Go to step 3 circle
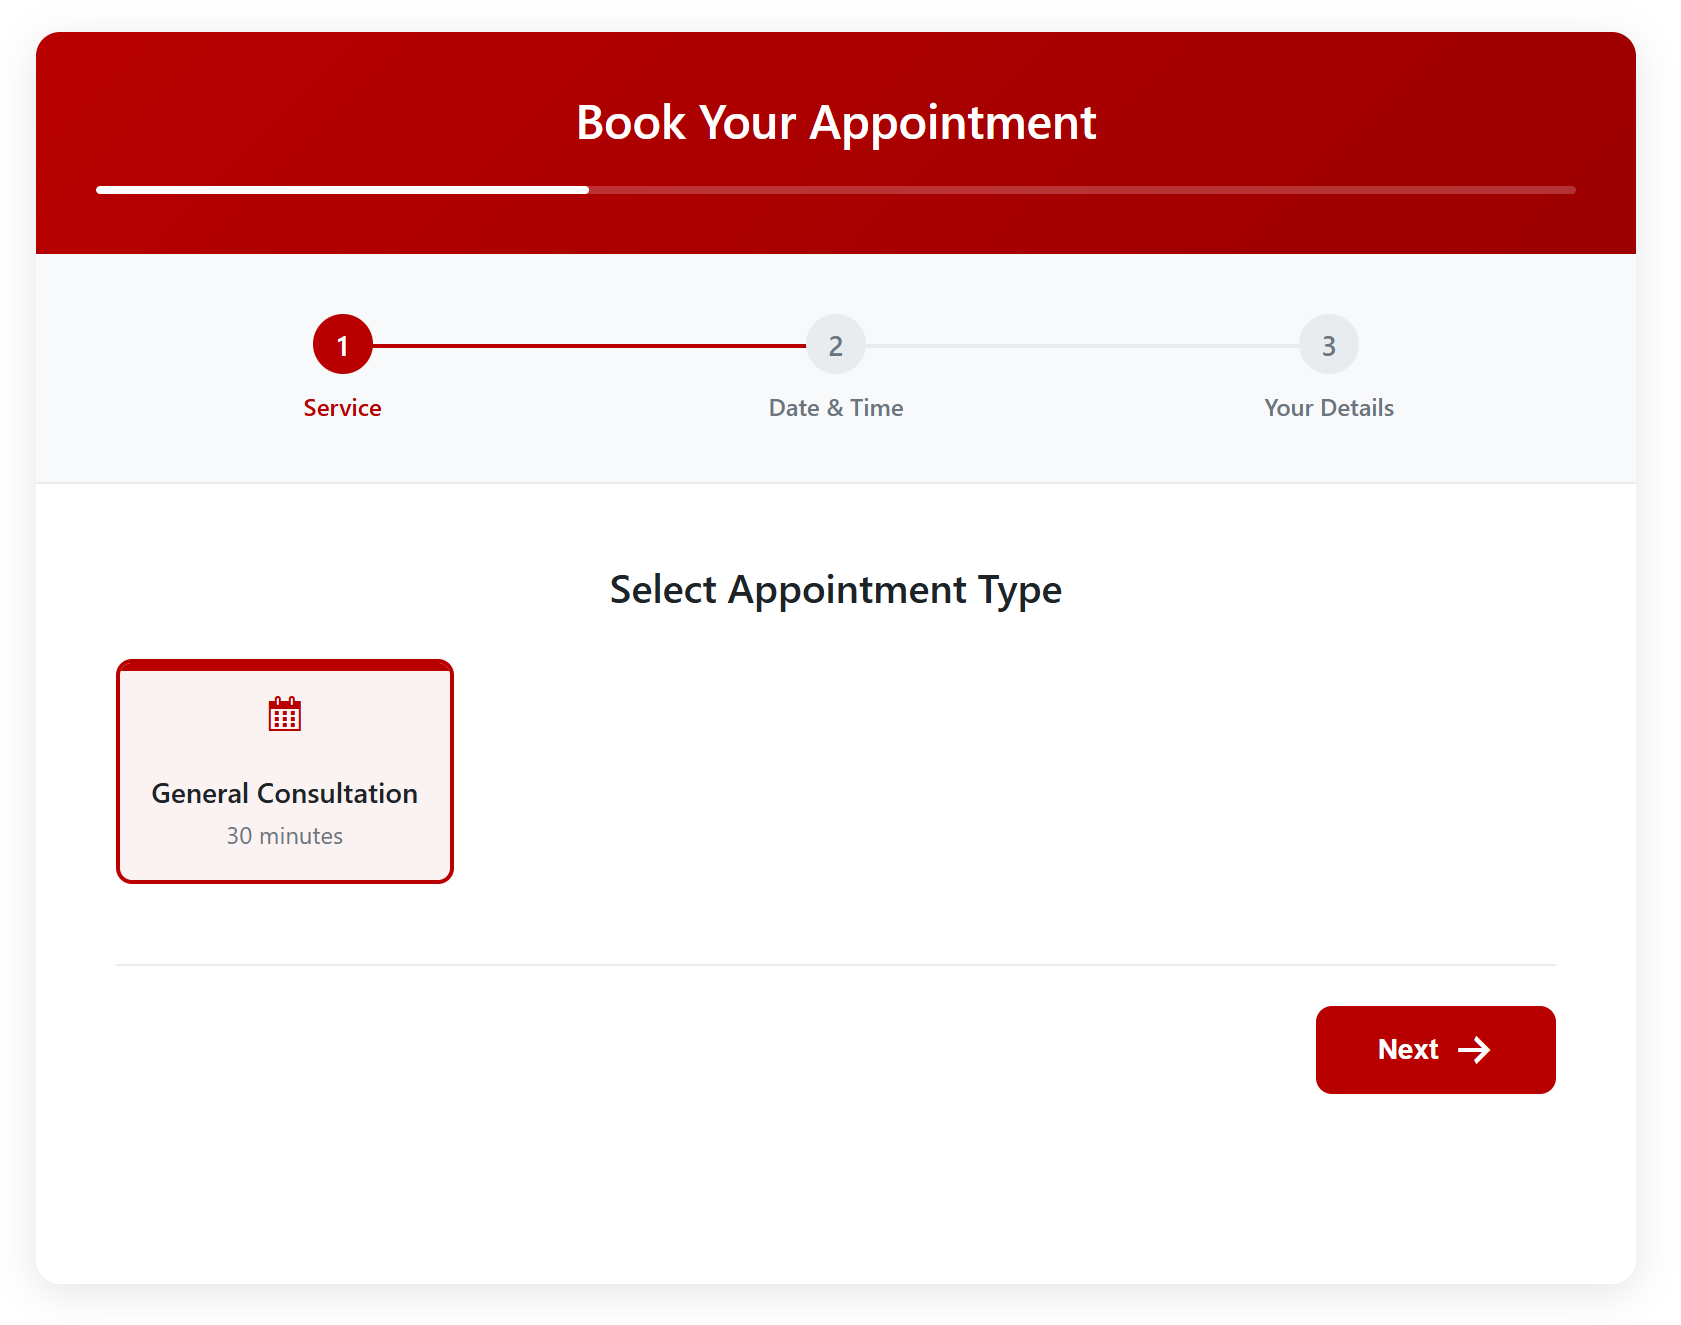Screen dimensions: 1681x1325 tap(1328, 345)
